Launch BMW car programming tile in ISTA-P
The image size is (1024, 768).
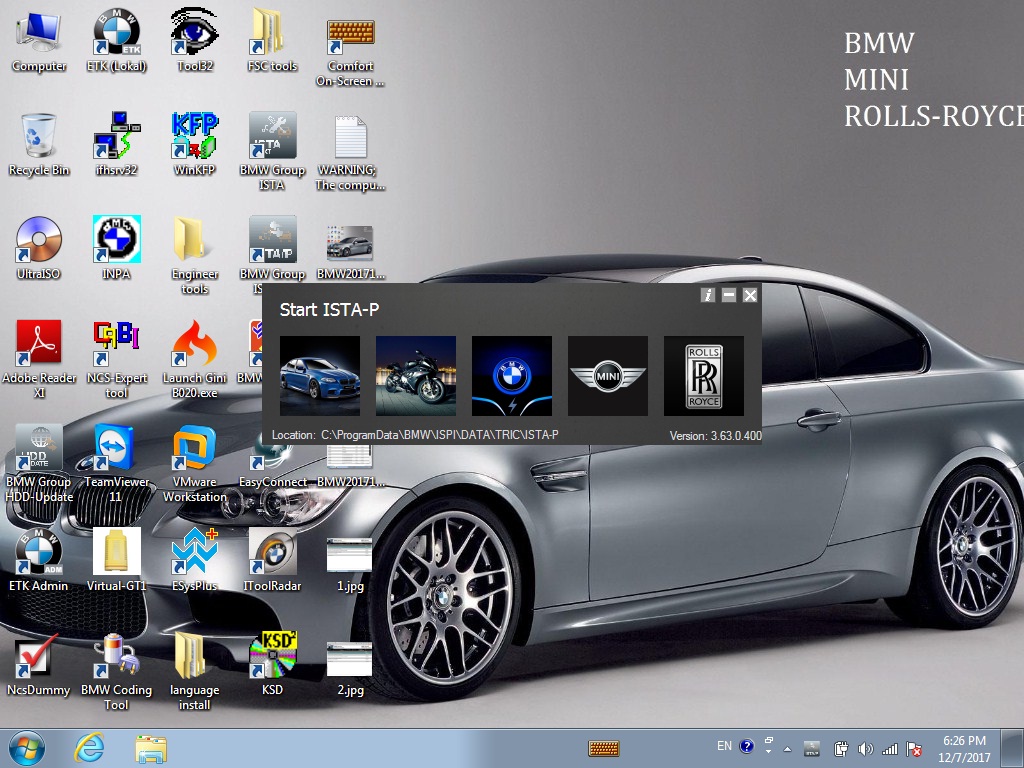click(x=319, y=376)
